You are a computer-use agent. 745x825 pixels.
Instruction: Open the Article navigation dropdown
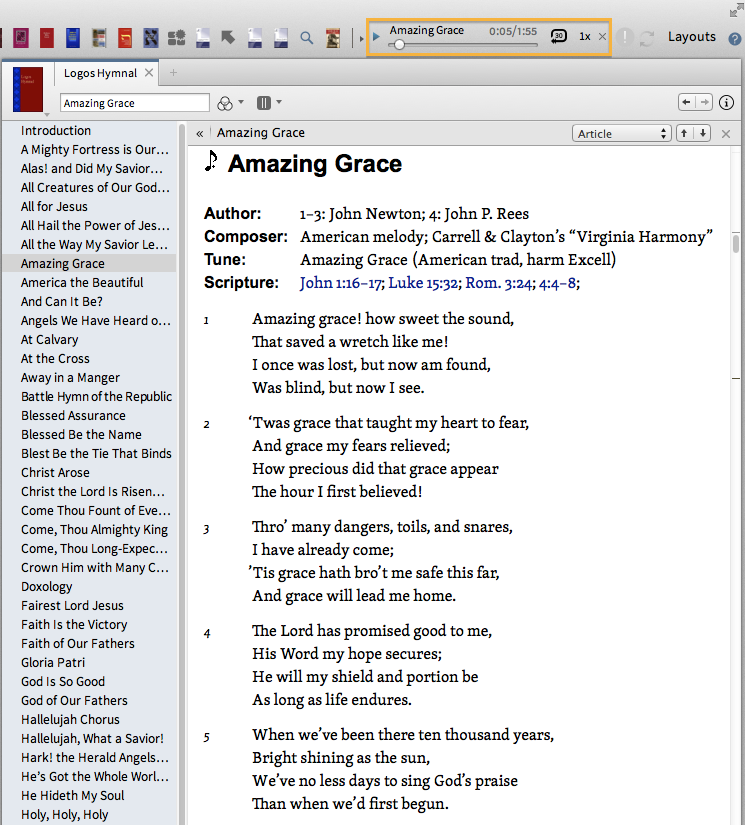pos(622,134)
